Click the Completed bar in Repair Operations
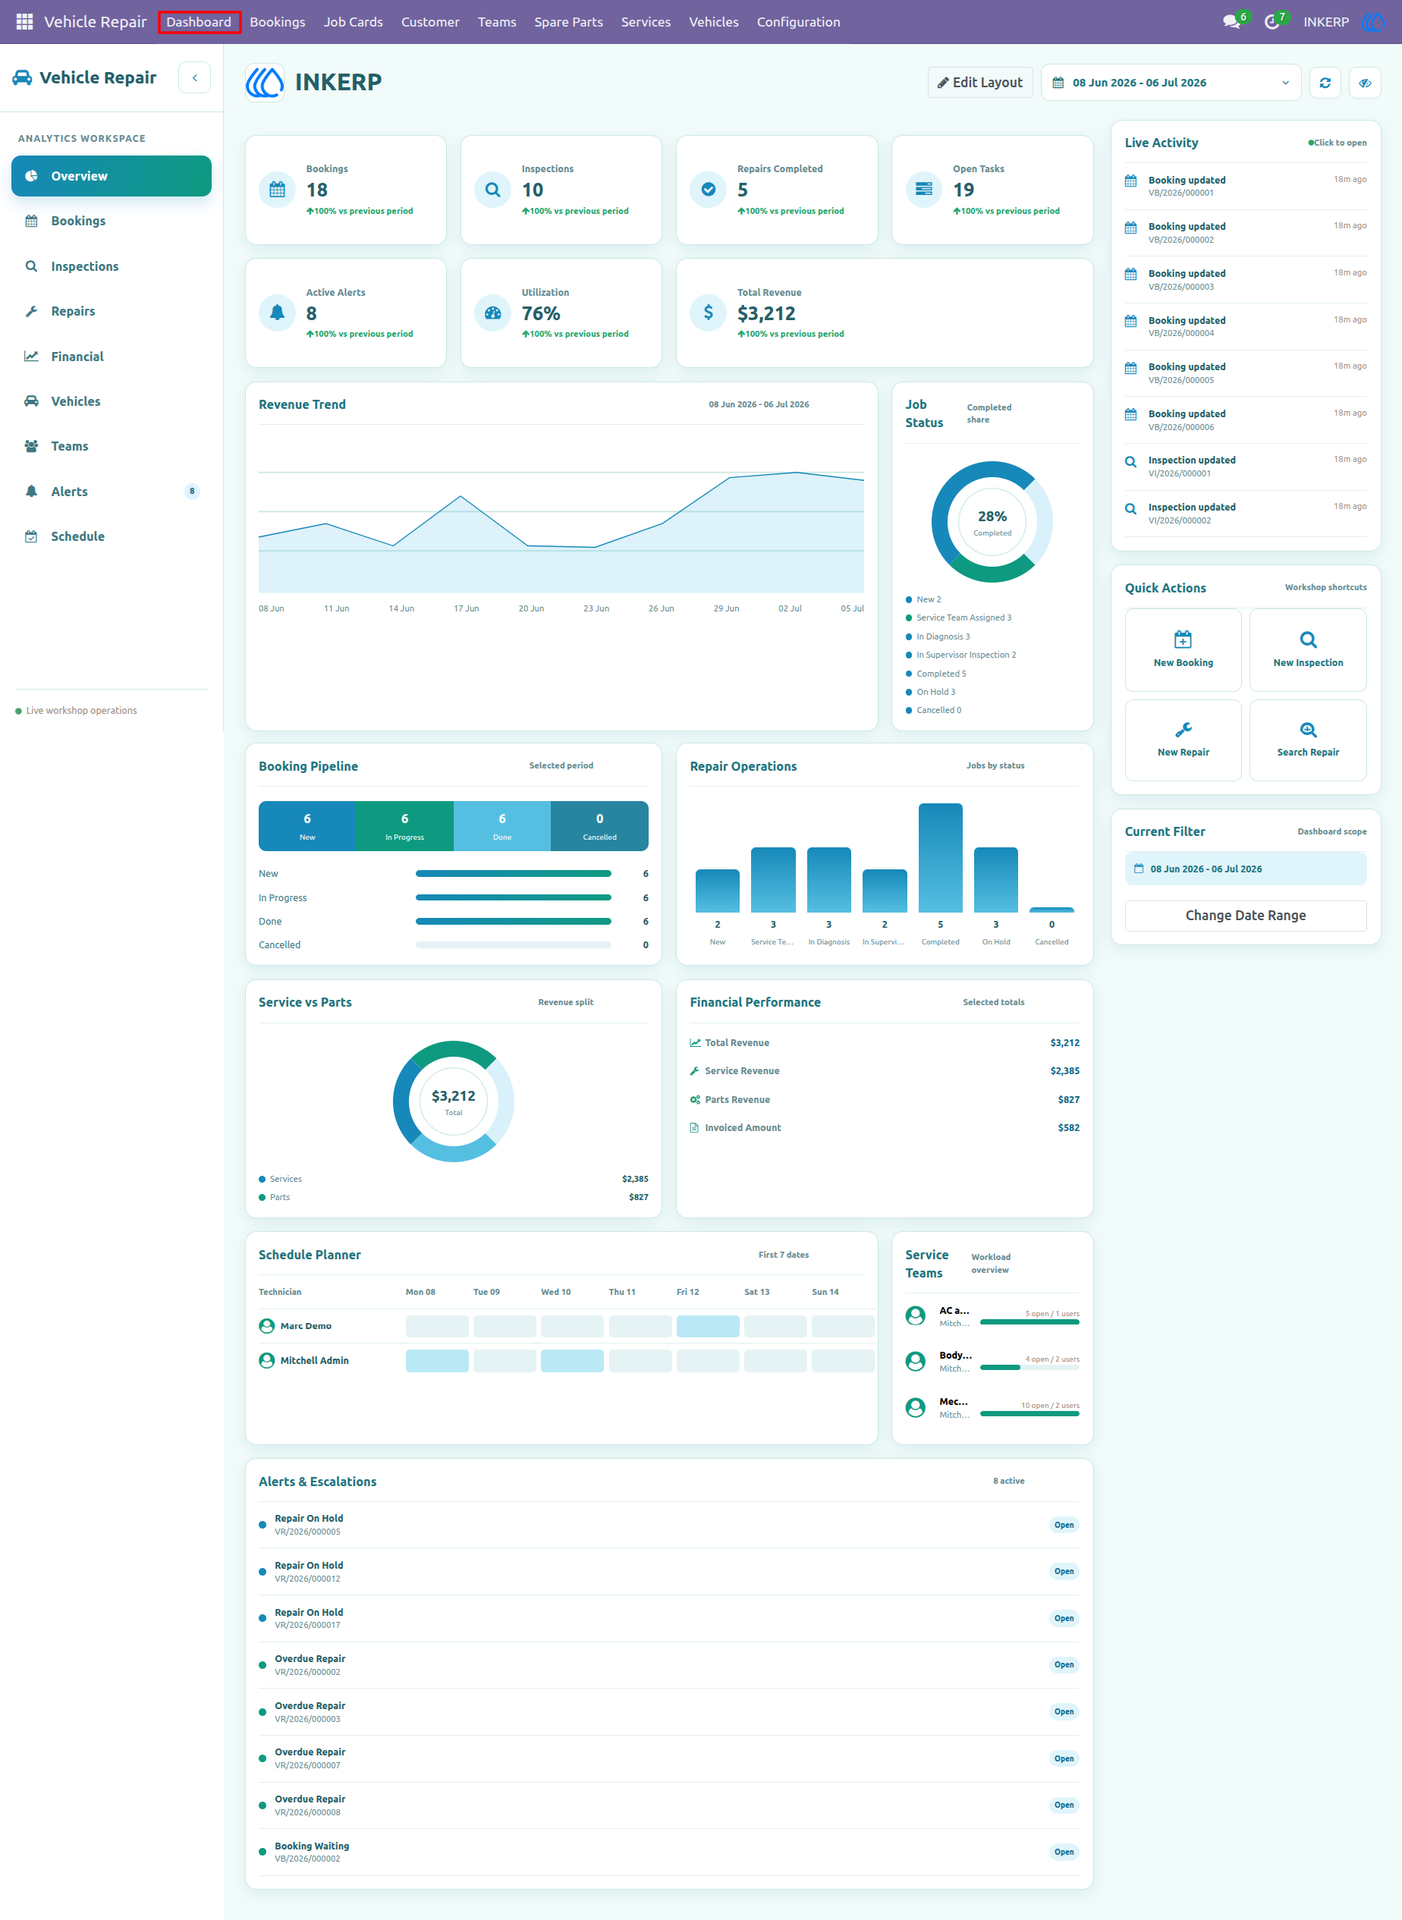Image resolution: width=1402 pixels, height=1920 pixels. click(940, 858)
